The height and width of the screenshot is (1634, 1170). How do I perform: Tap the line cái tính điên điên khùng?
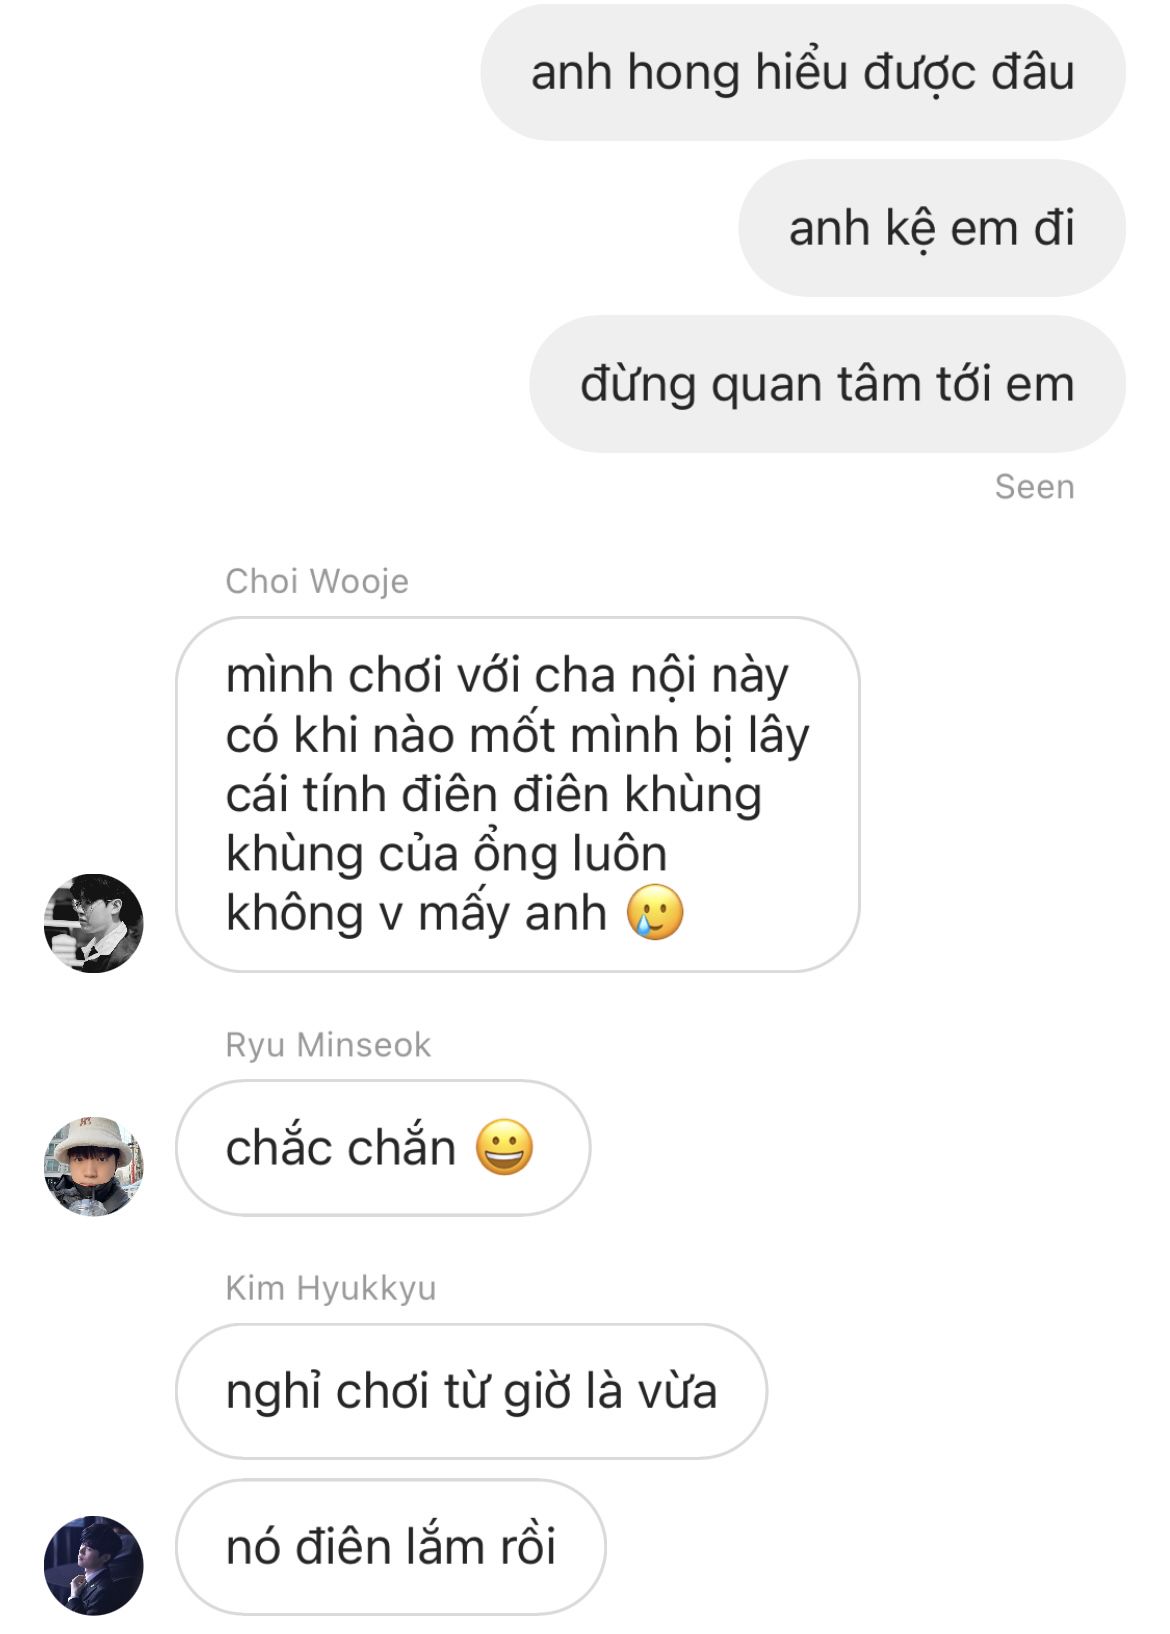tap(494, 794)
